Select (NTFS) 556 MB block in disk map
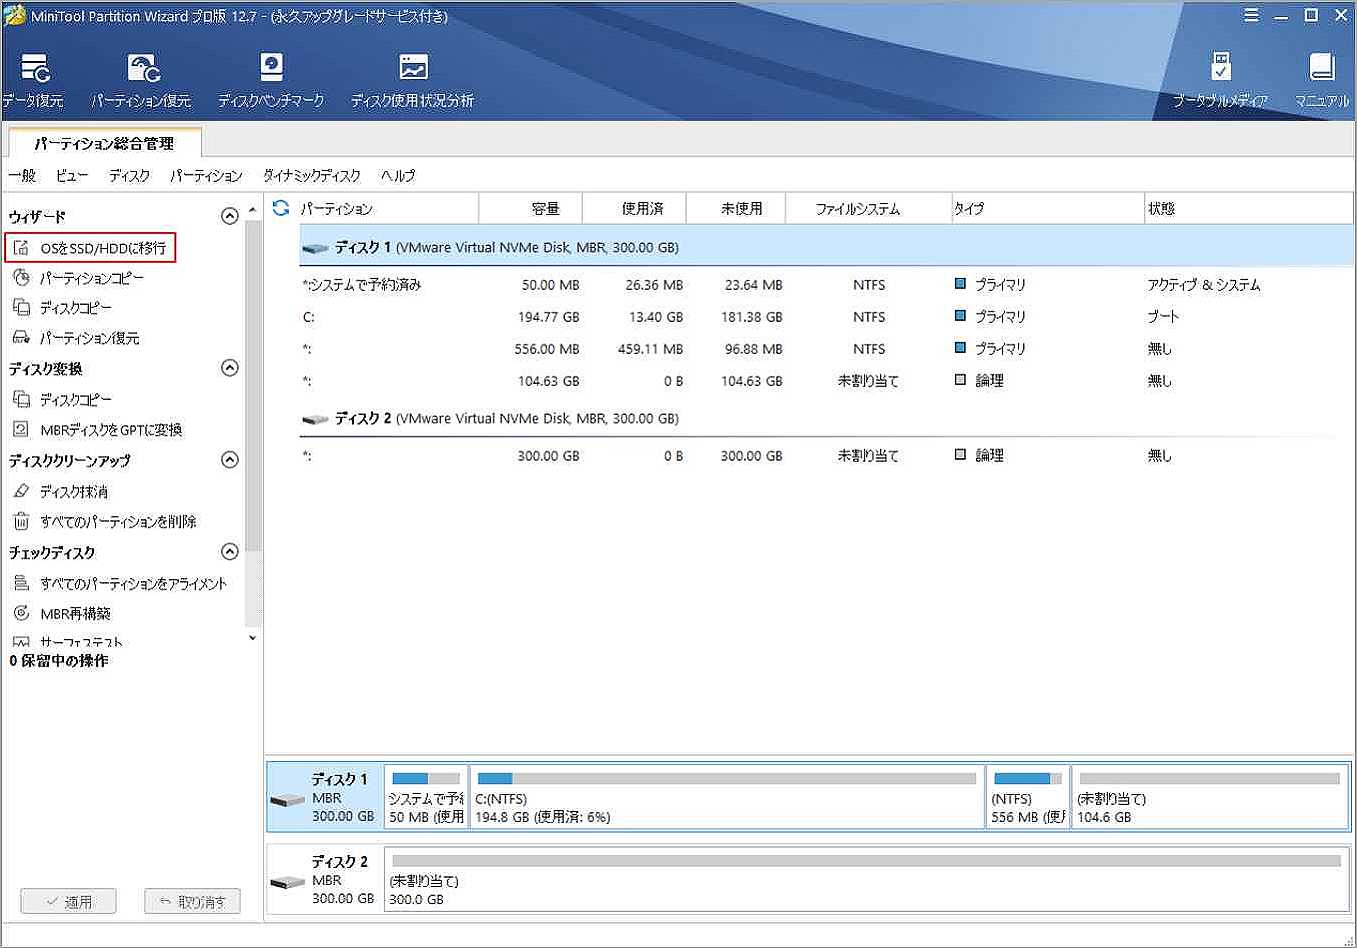Viewport: 1357px width, 948px height. coord(1028,797)
